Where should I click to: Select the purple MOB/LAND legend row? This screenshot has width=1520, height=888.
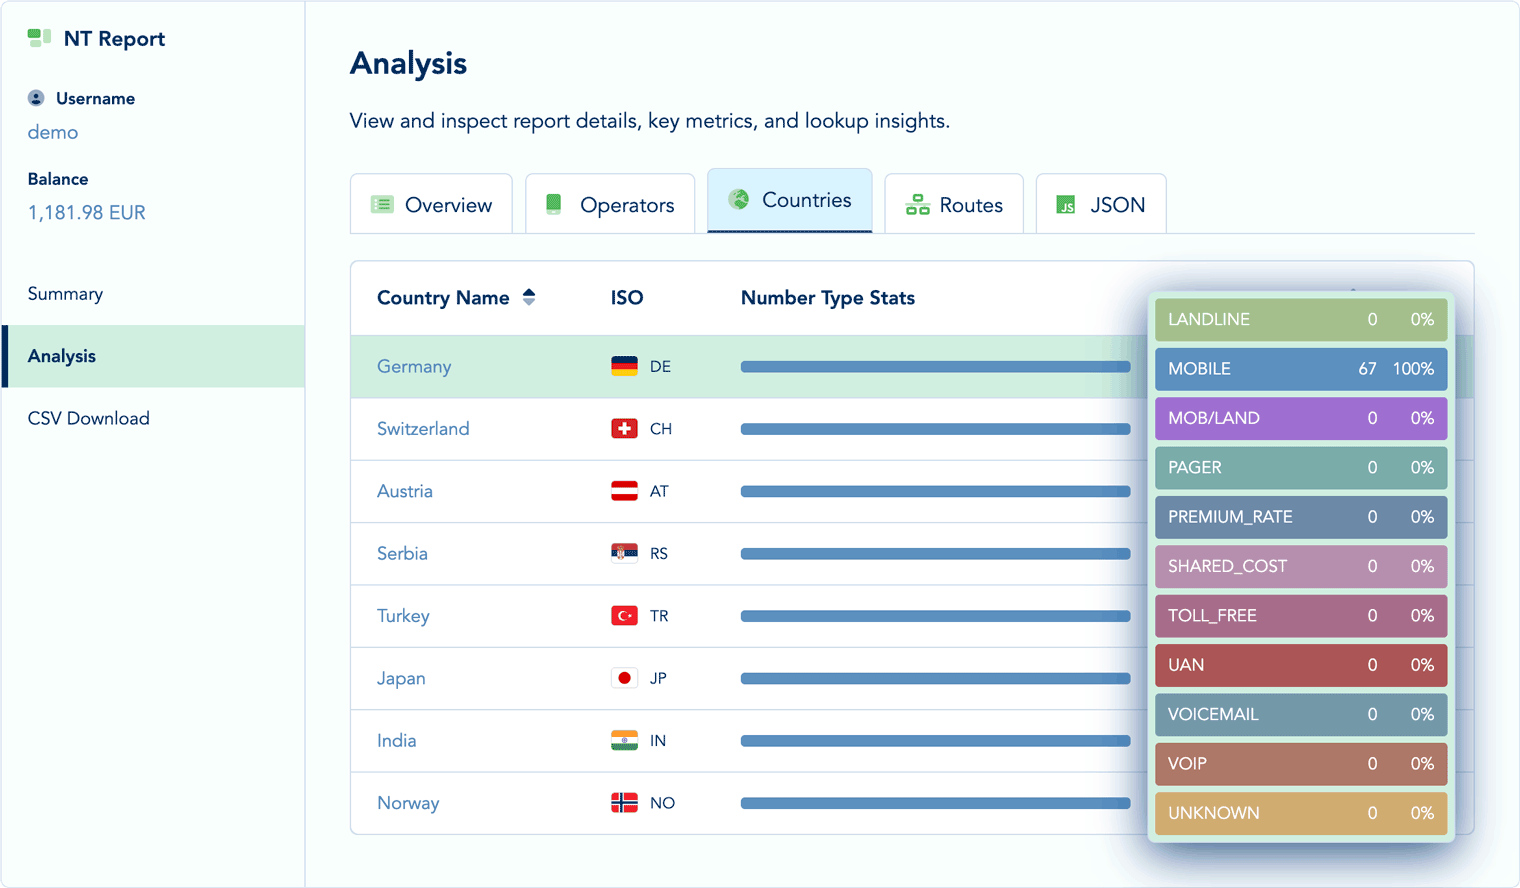(x=1300, y=418)
